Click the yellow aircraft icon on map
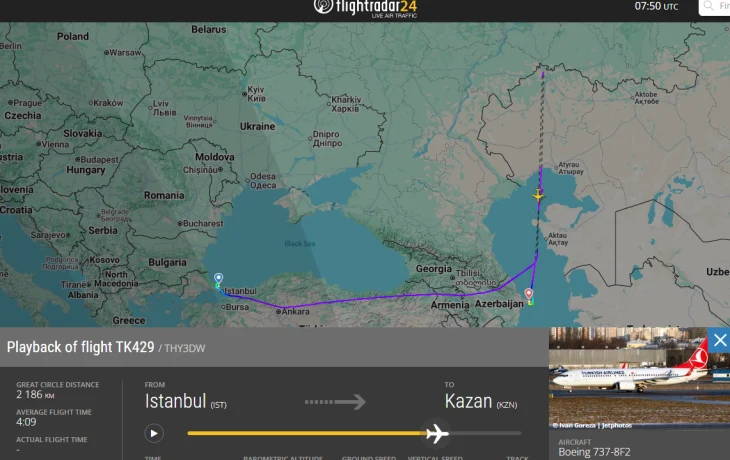Screen dimensions: 730x460 (x=538, y=196)
